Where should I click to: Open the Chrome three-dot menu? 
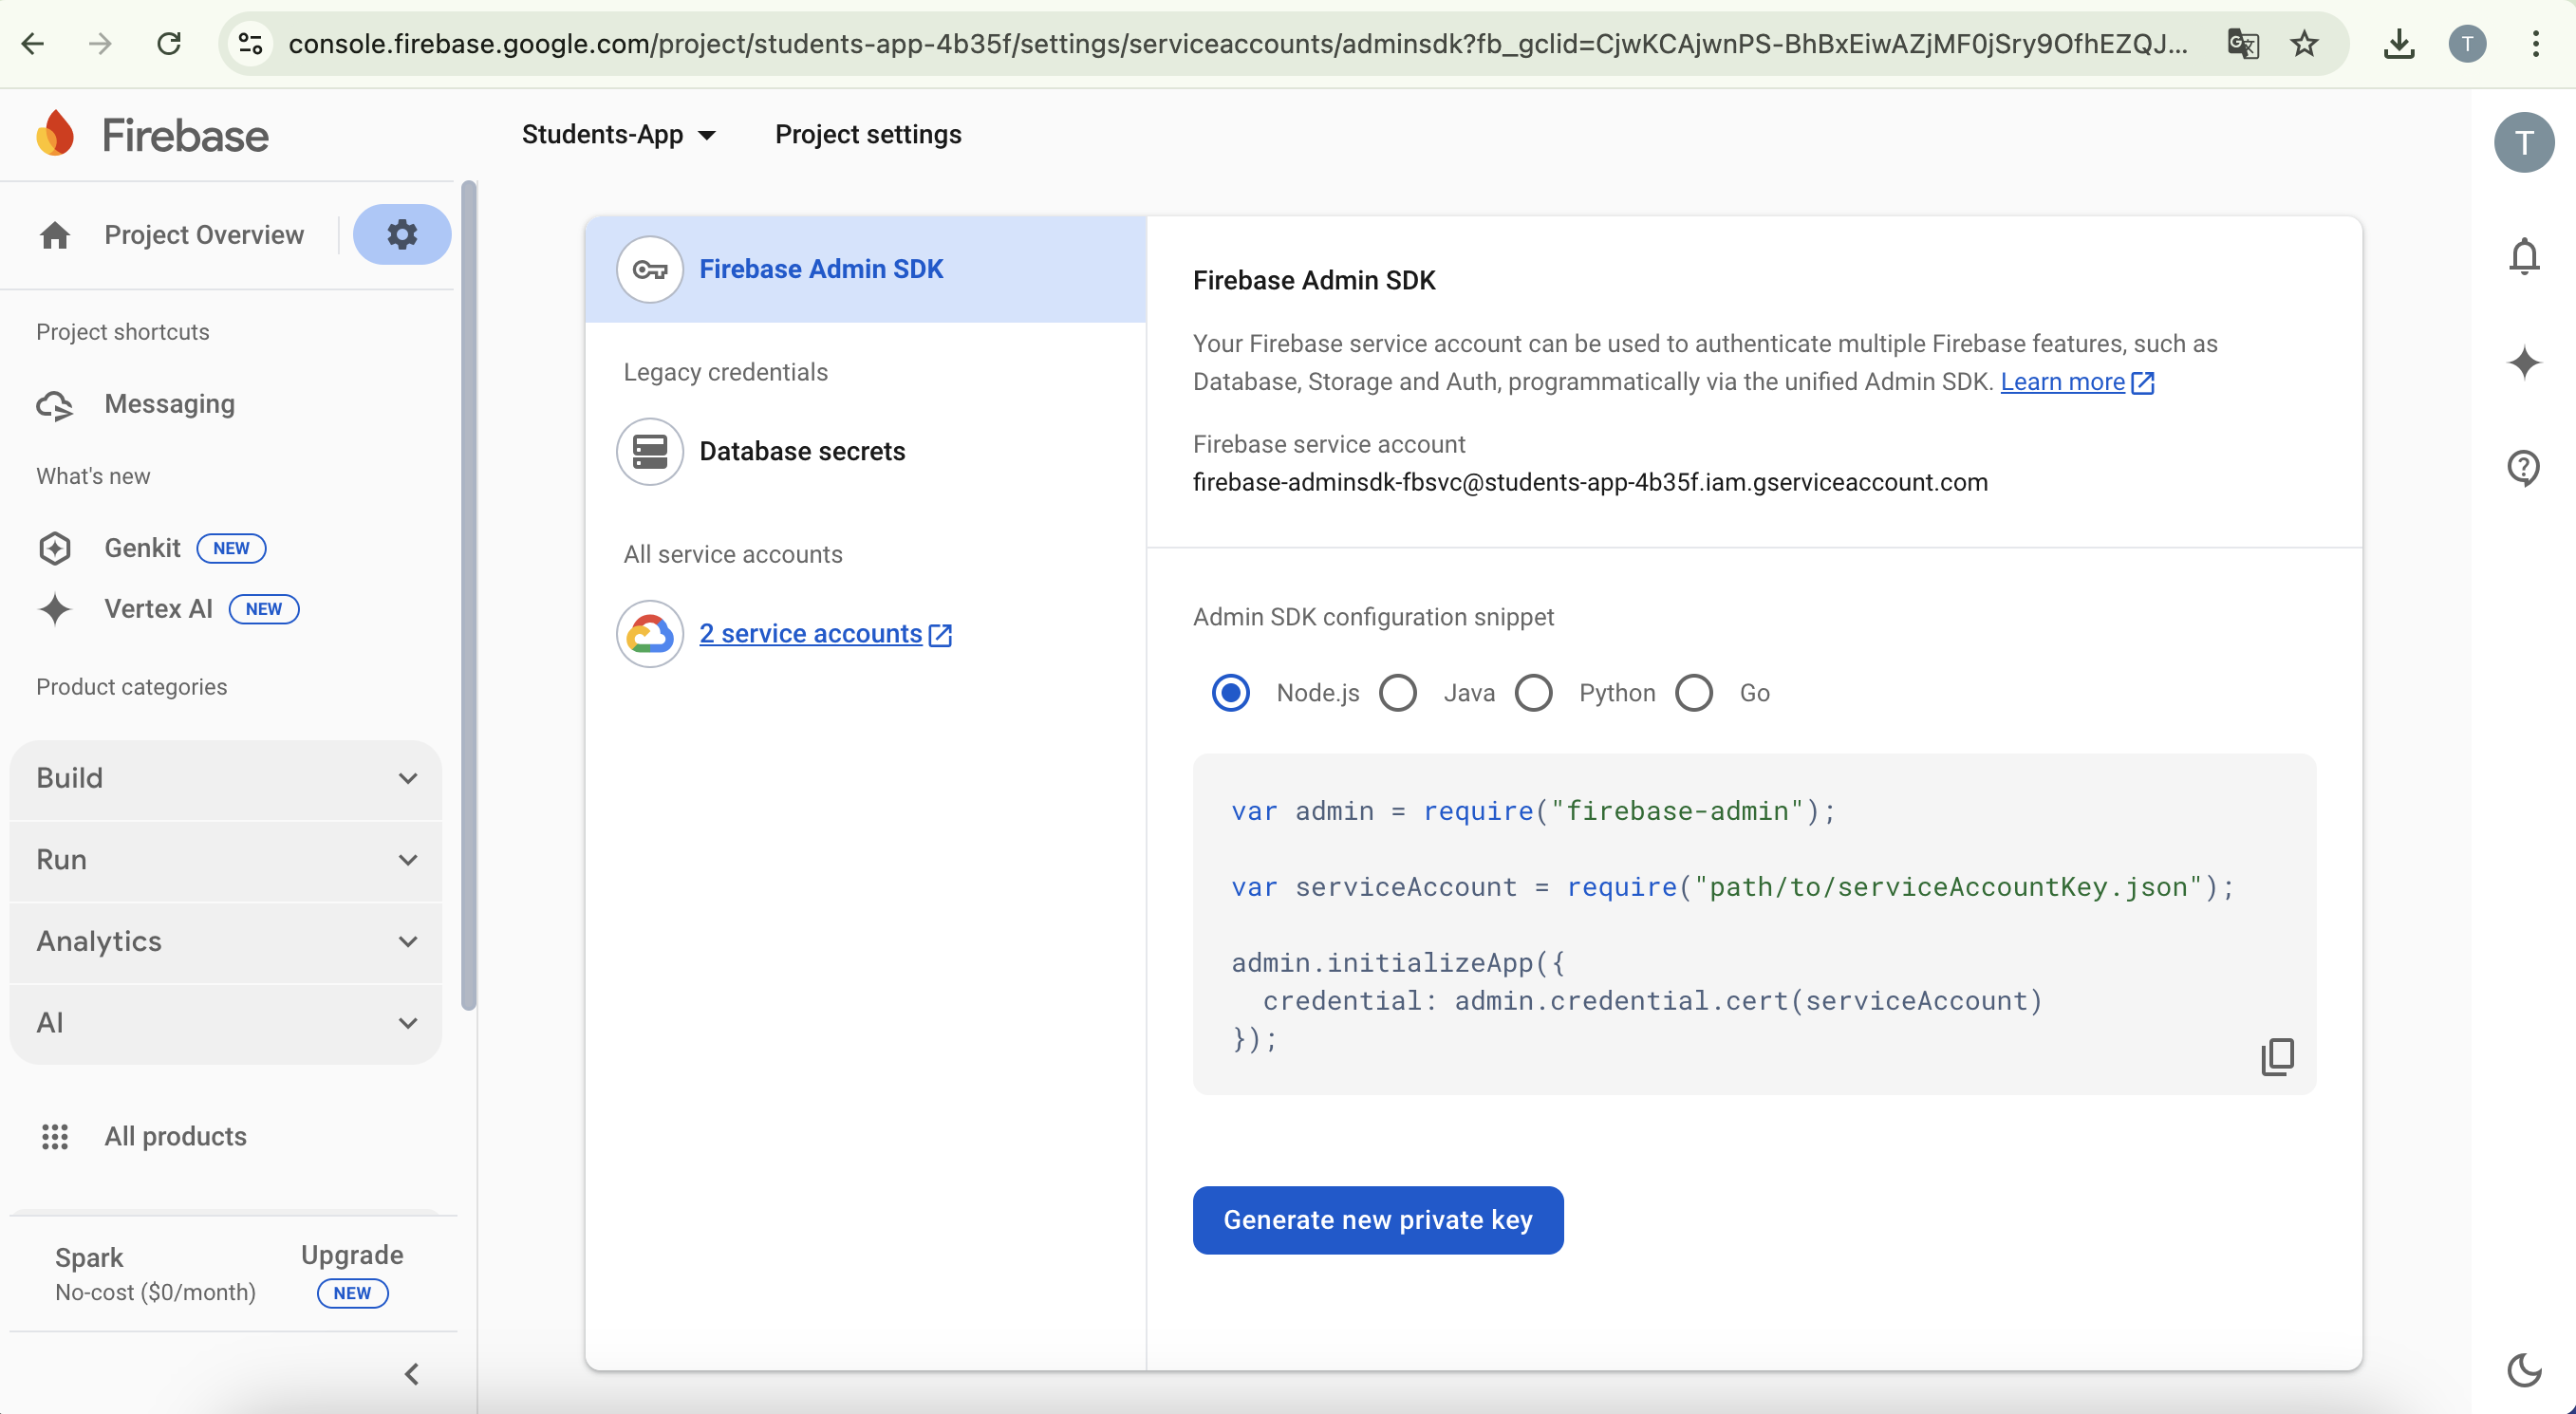pos(2535,44)
